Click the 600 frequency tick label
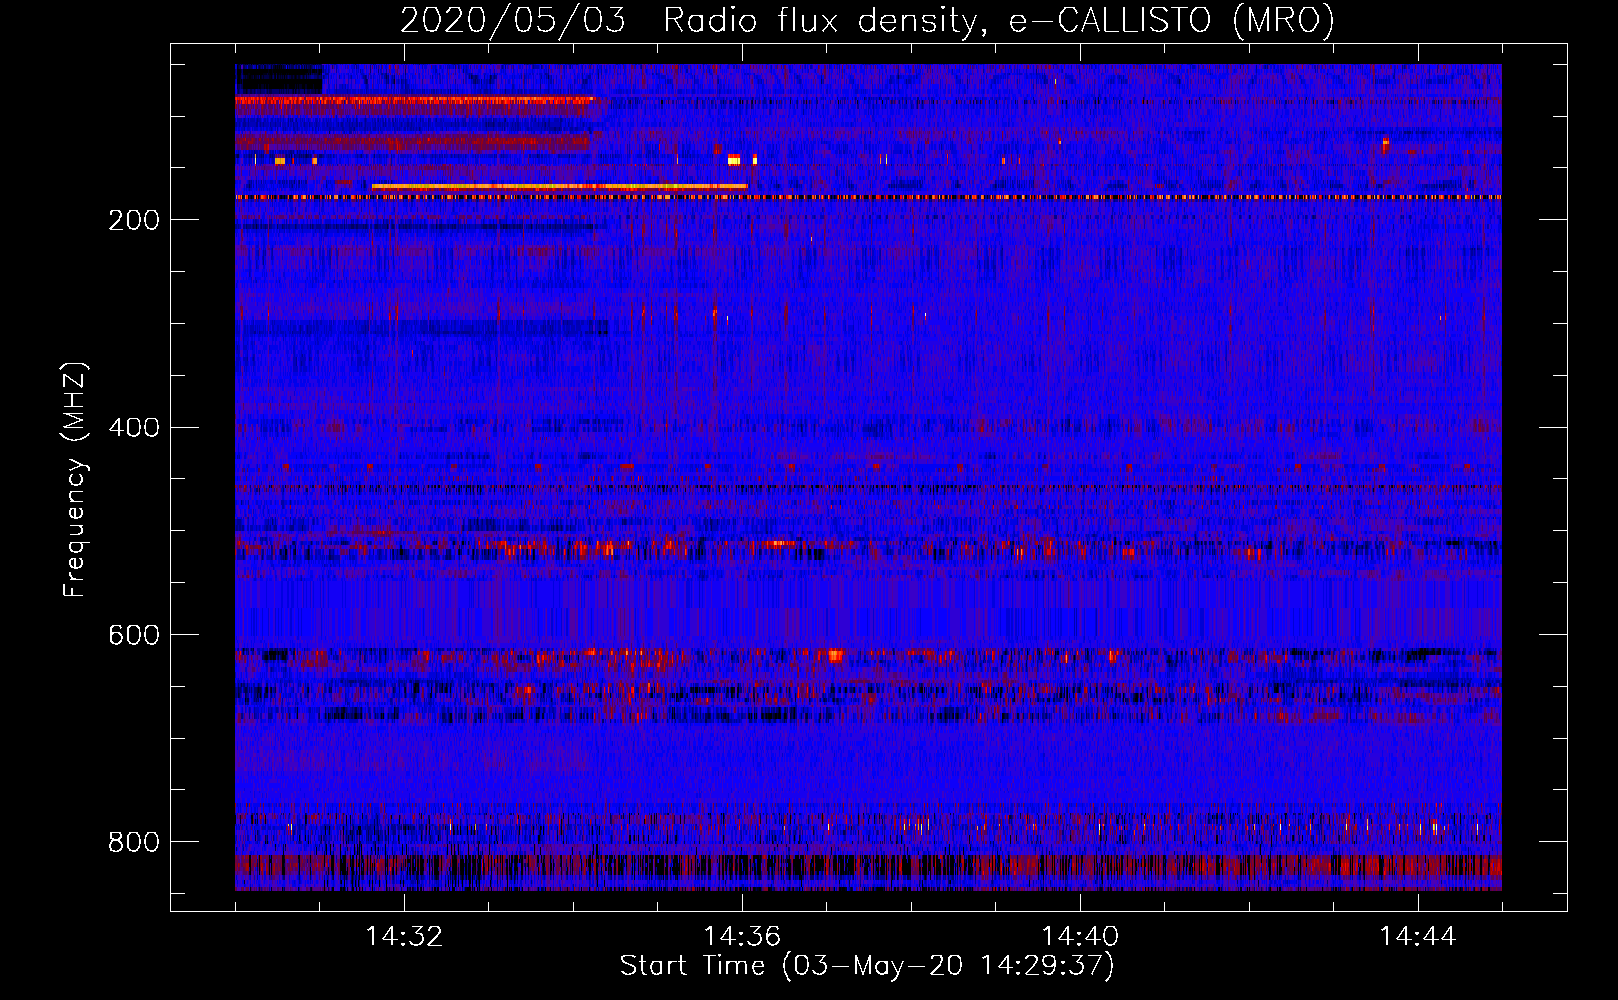Image resolution: width=1618 pixels, height=1000 pixels. 134,636
